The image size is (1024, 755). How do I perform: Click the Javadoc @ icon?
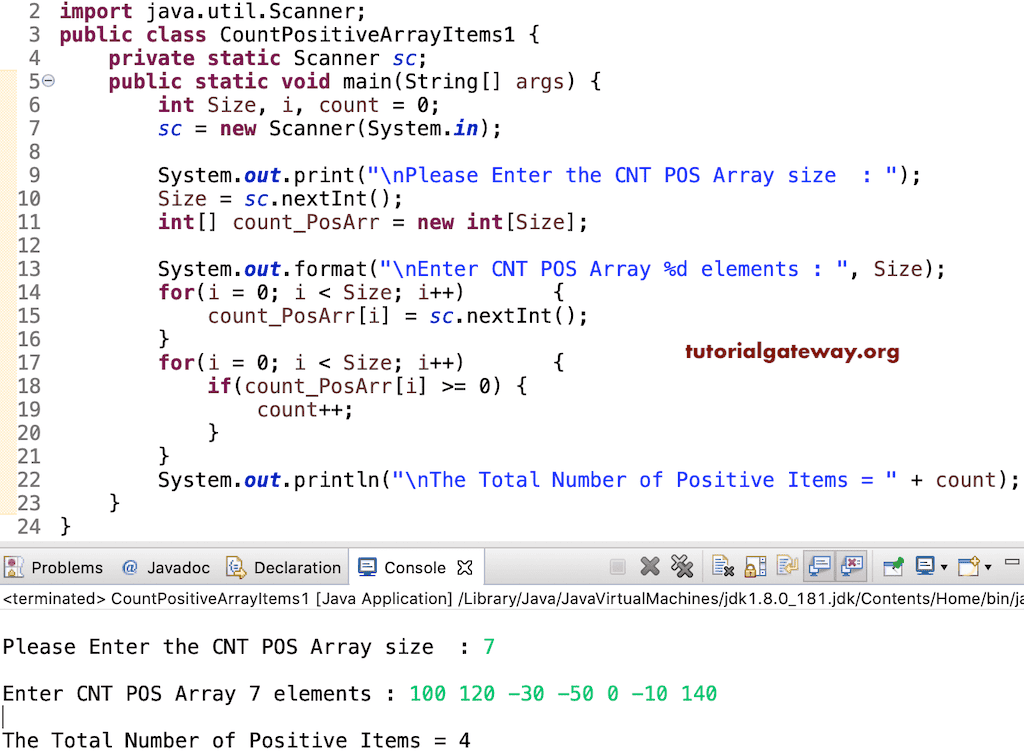[128, 567]
